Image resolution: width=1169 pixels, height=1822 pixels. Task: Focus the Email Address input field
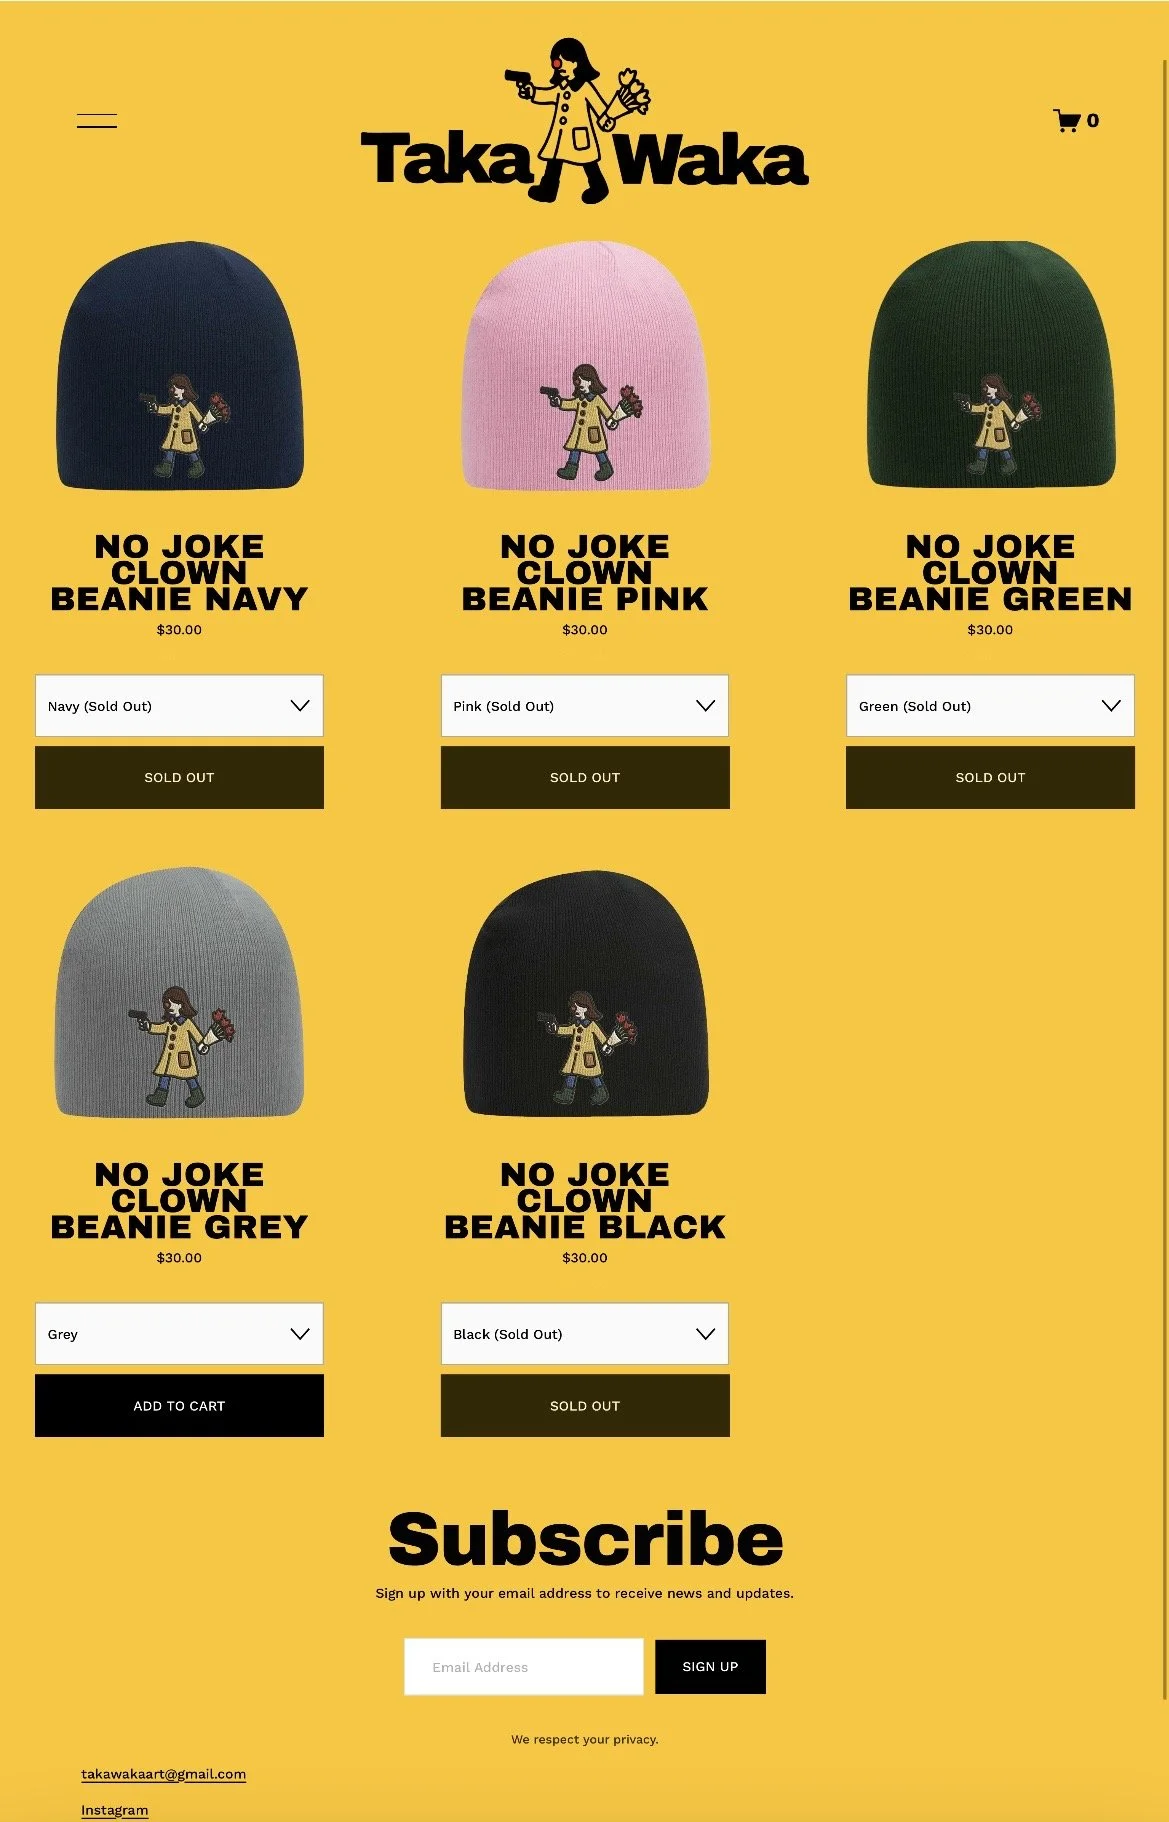tap(524, 1666)
